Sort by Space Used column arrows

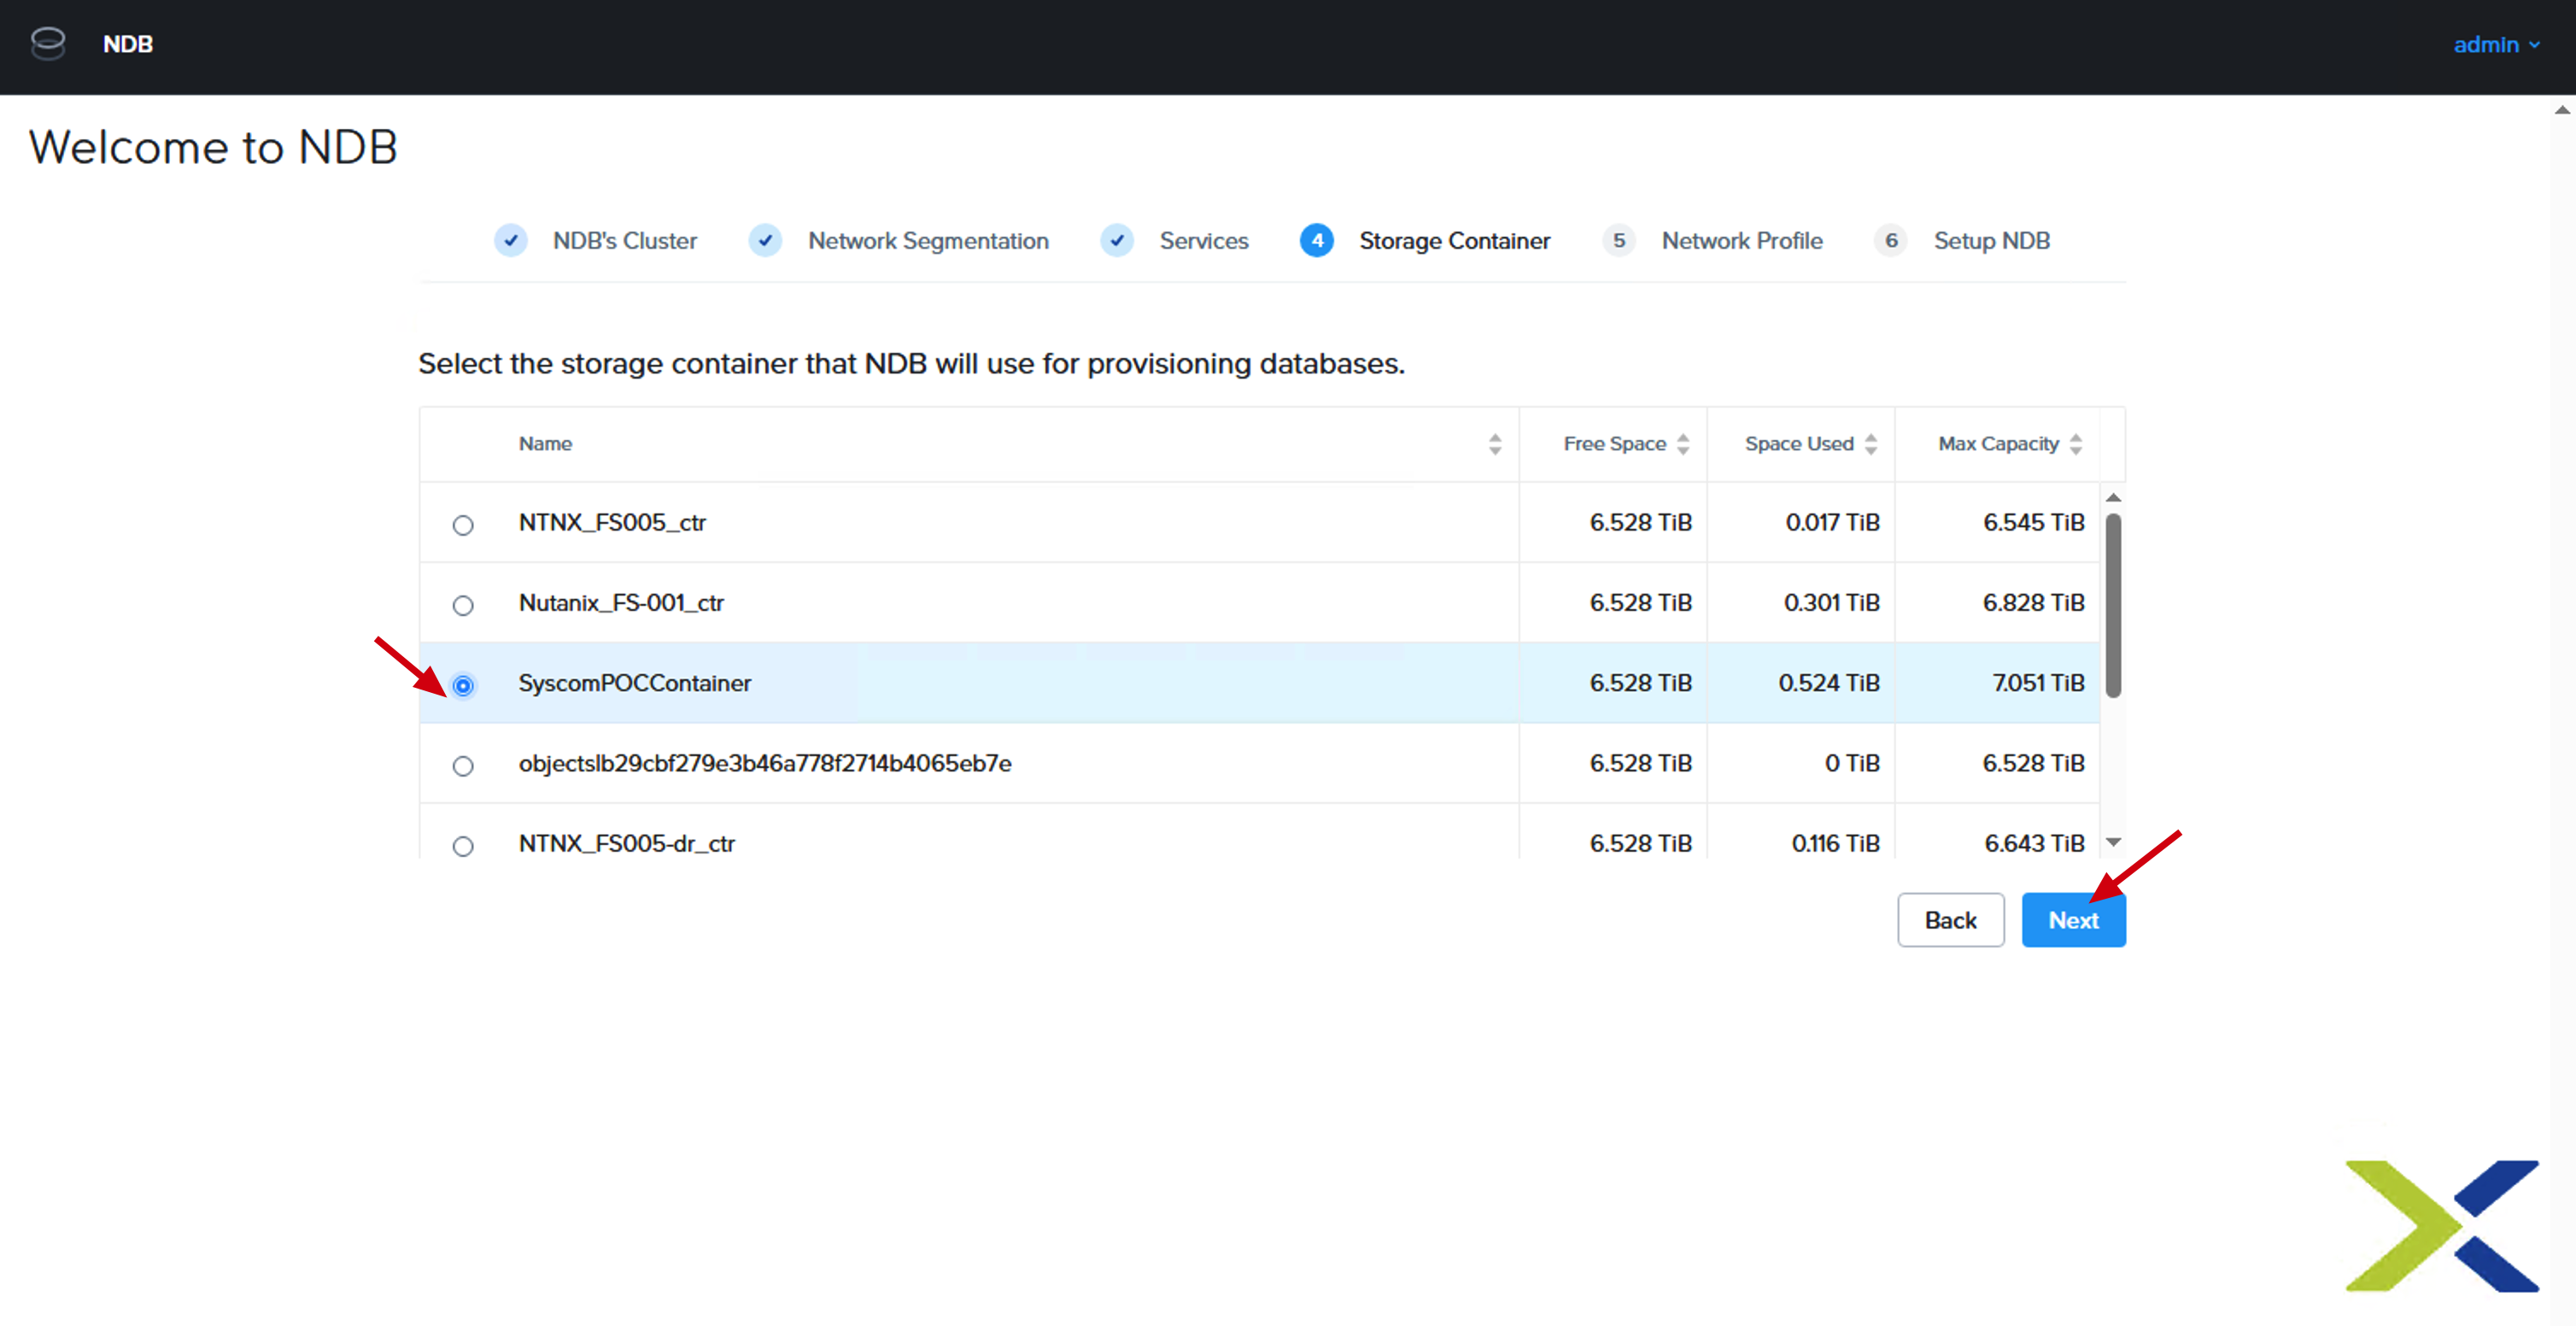pyautogui.click(x=1871, y=444)
